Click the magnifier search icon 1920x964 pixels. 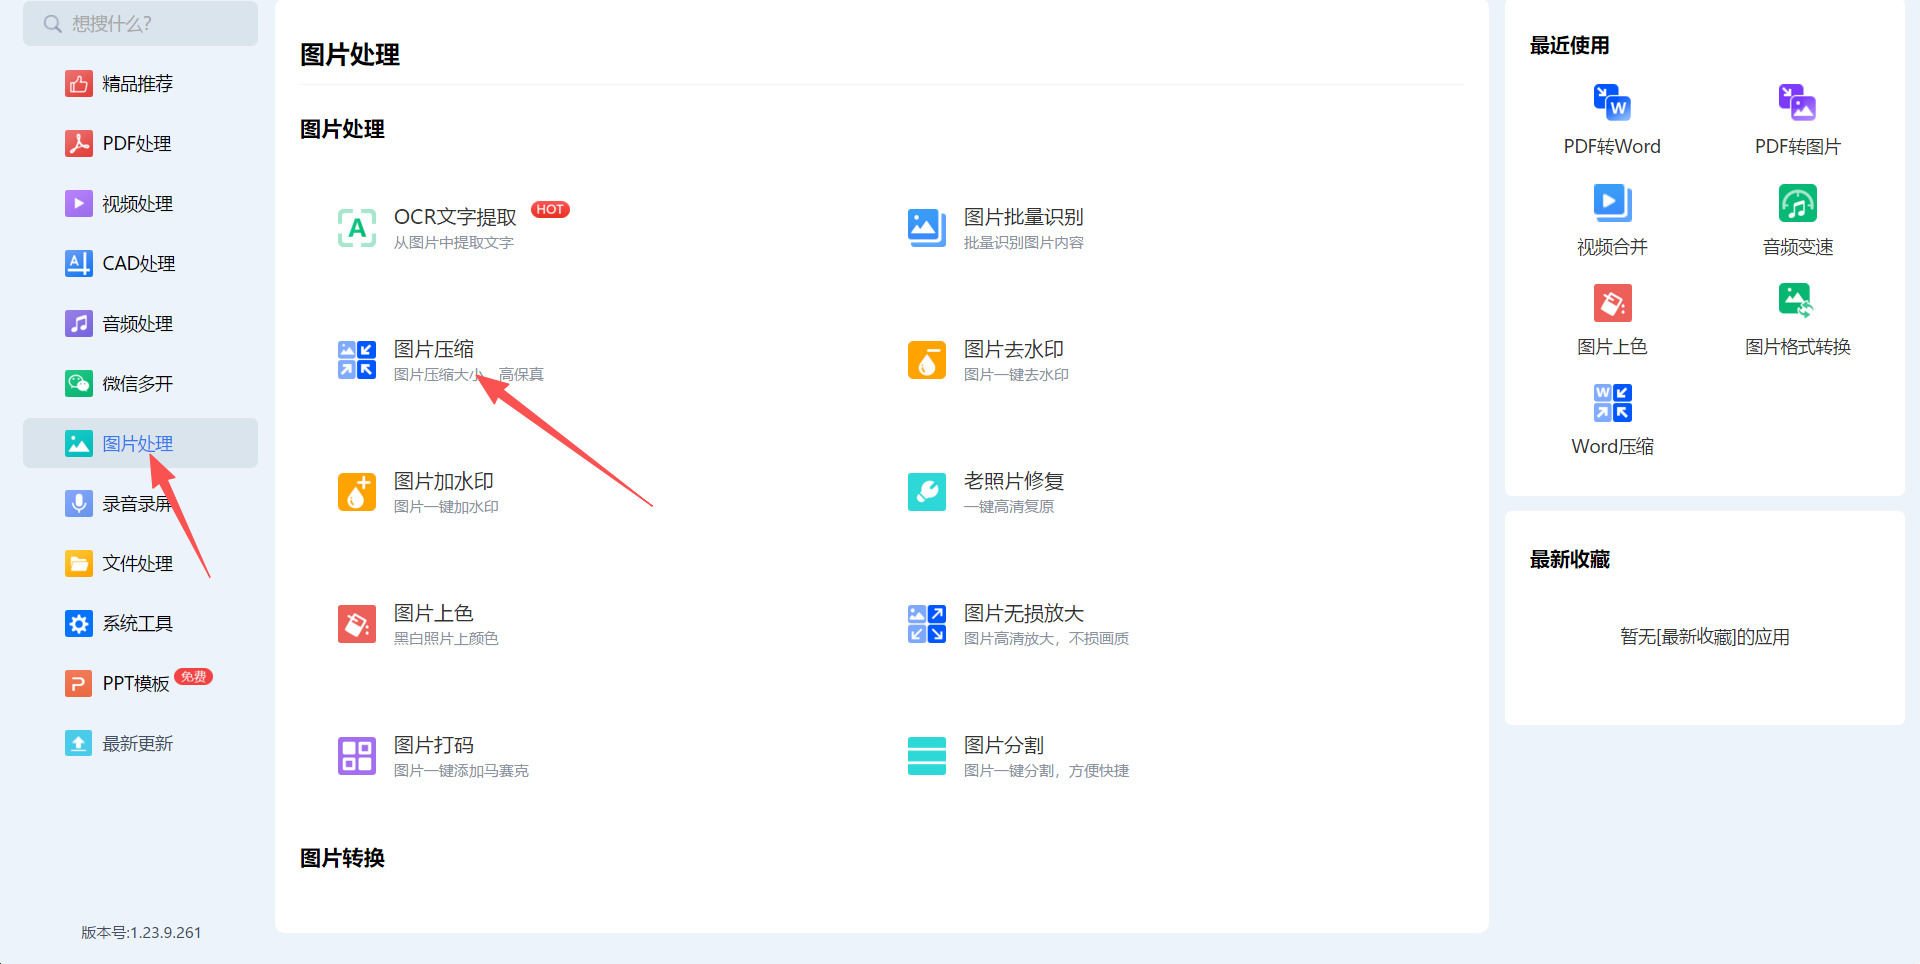(53, 24)
